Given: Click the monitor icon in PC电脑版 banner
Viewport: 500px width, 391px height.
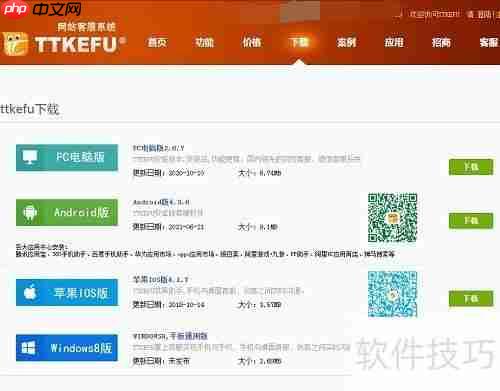Looking at the screenshot, I should click(x=30, y=157).
